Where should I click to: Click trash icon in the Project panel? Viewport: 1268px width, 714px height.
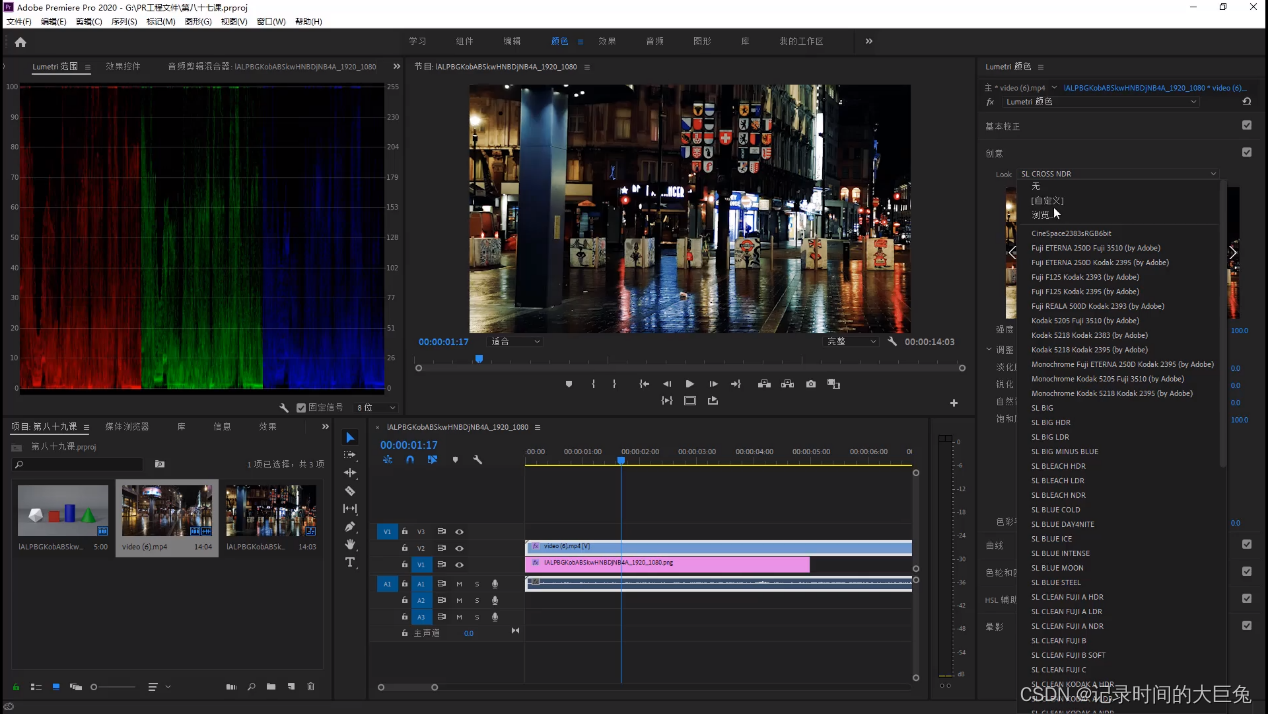click(311, 687)
